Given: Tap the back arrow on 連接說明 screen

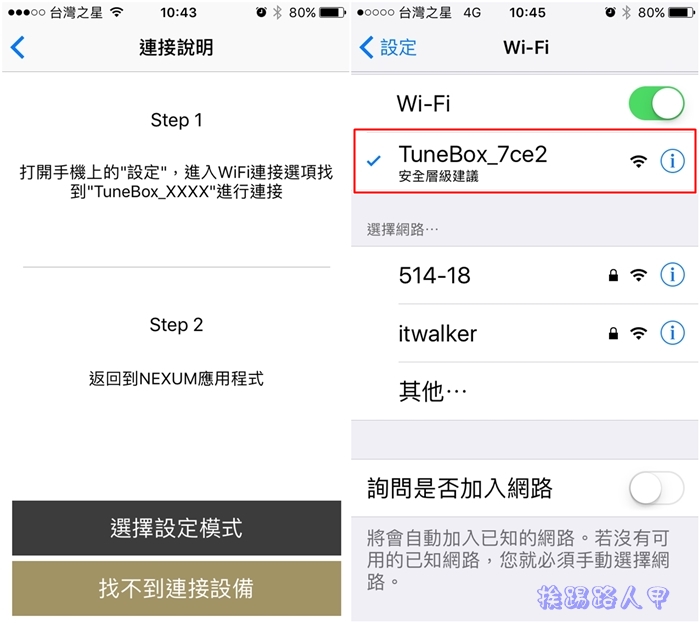Looking at the screenshot, I should (18, 47).
